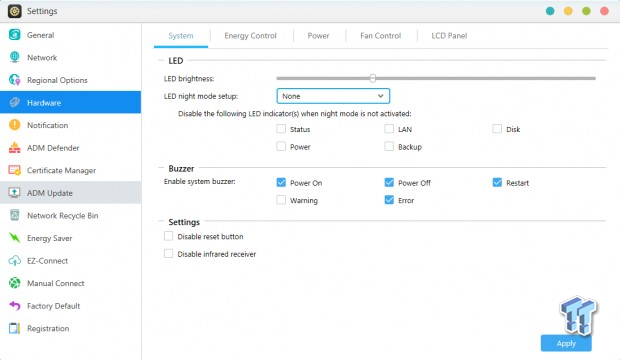The image size is (620, 360).
Task: Click the Hardware sidebar icon
Action: click(x=15, y=102)
